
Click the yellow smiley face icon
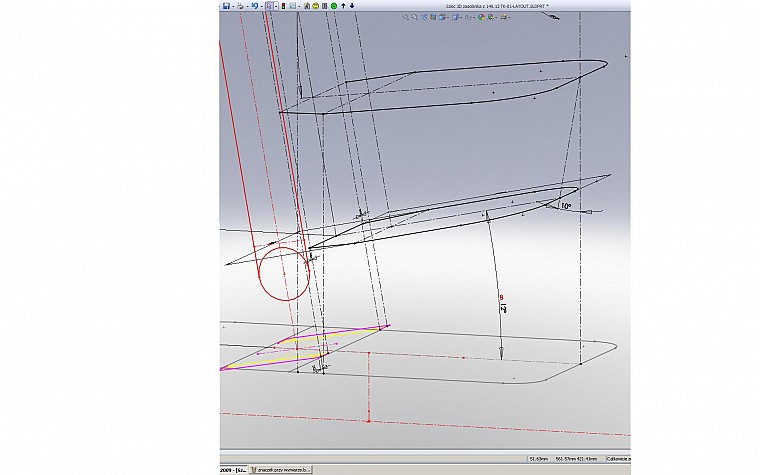(x=316, y=6)
